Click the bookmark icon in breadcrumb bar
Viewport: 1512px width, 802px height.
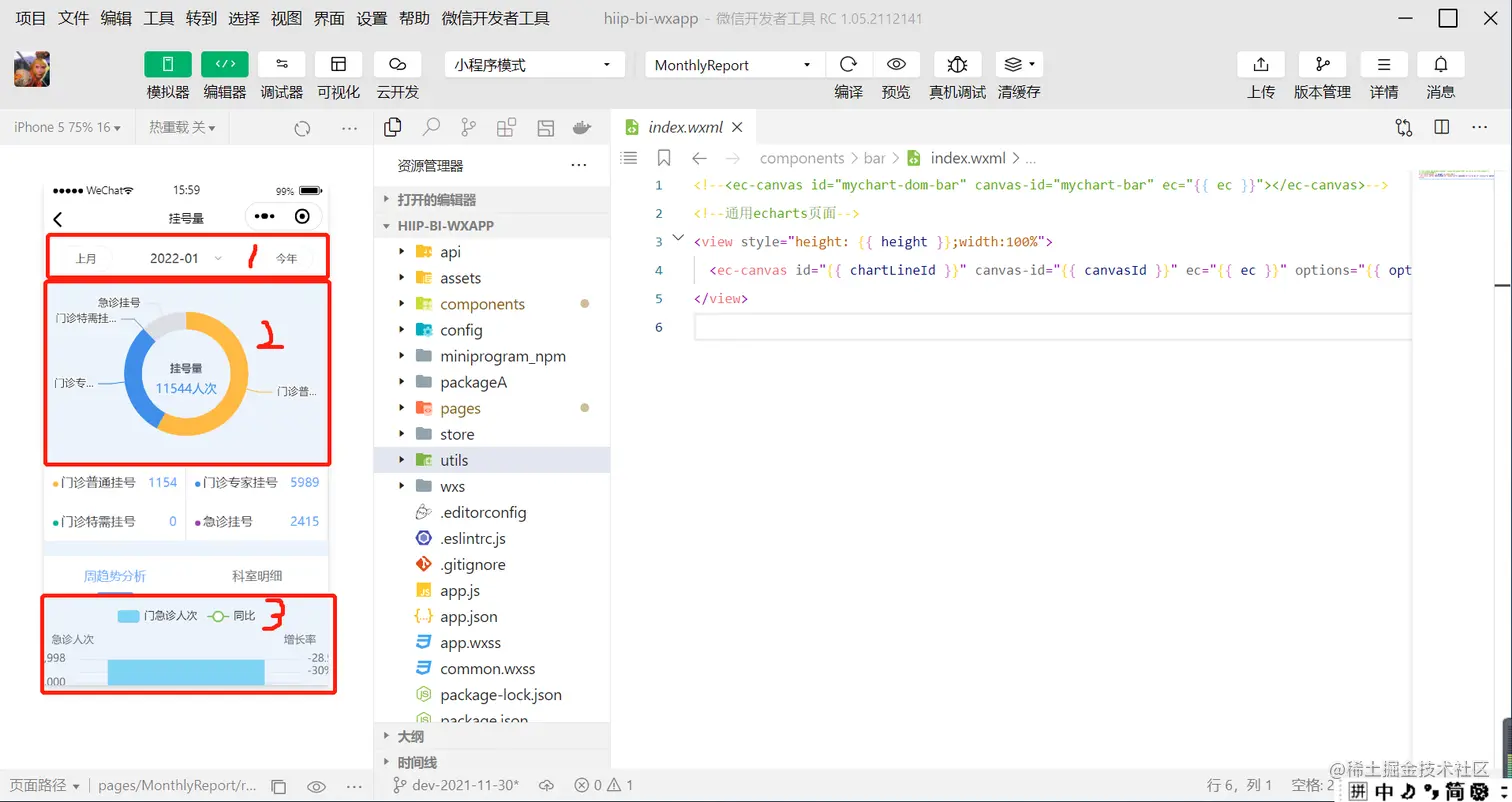(664, 158)
